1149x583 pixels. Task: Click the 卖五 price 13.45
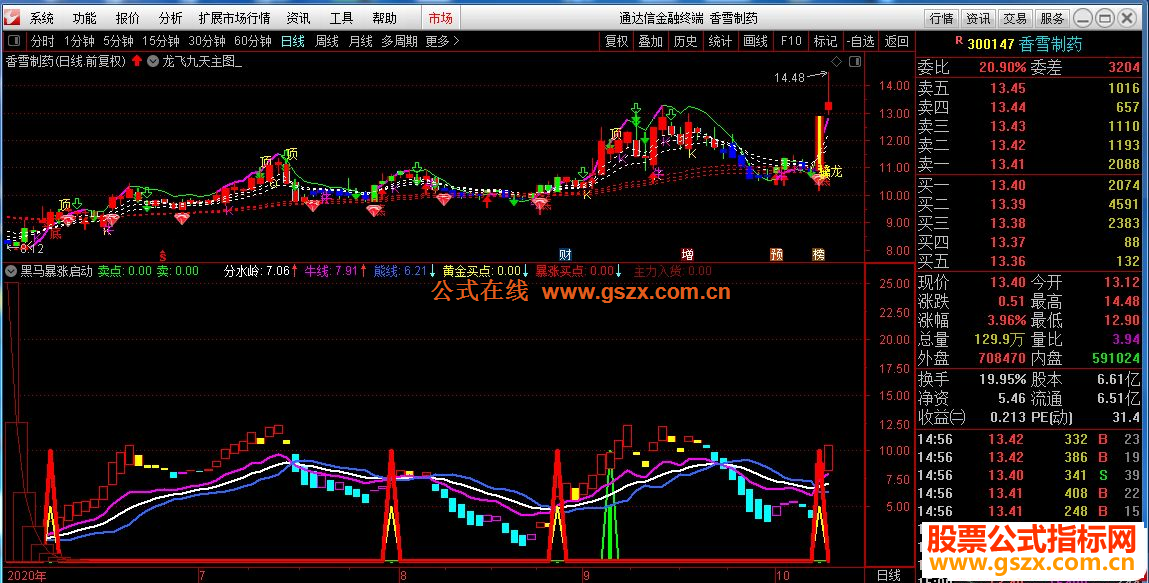1008,89
